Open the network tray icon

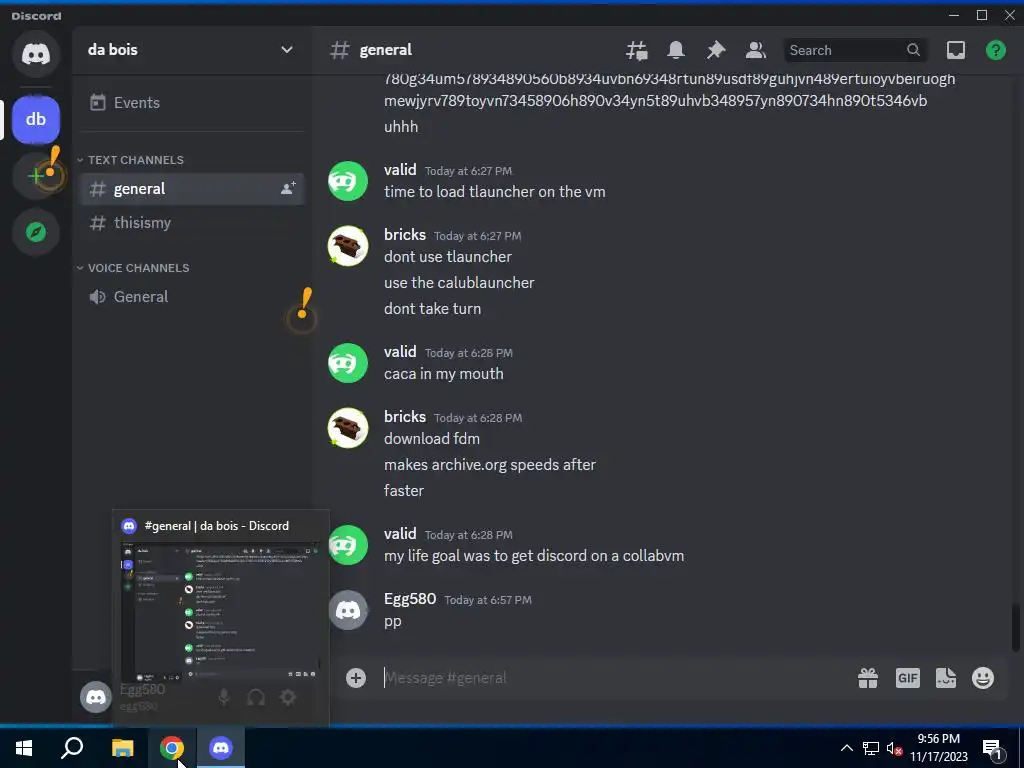tap(871, 748)
